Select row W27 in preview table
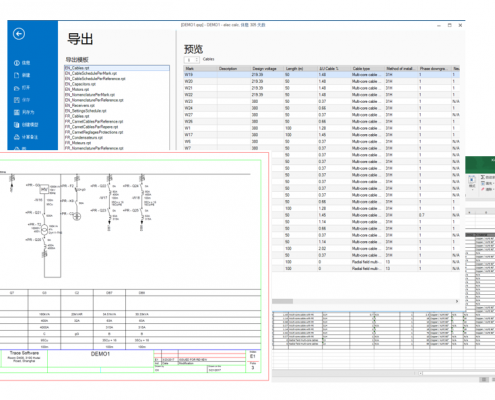 [x=322, y=115]
